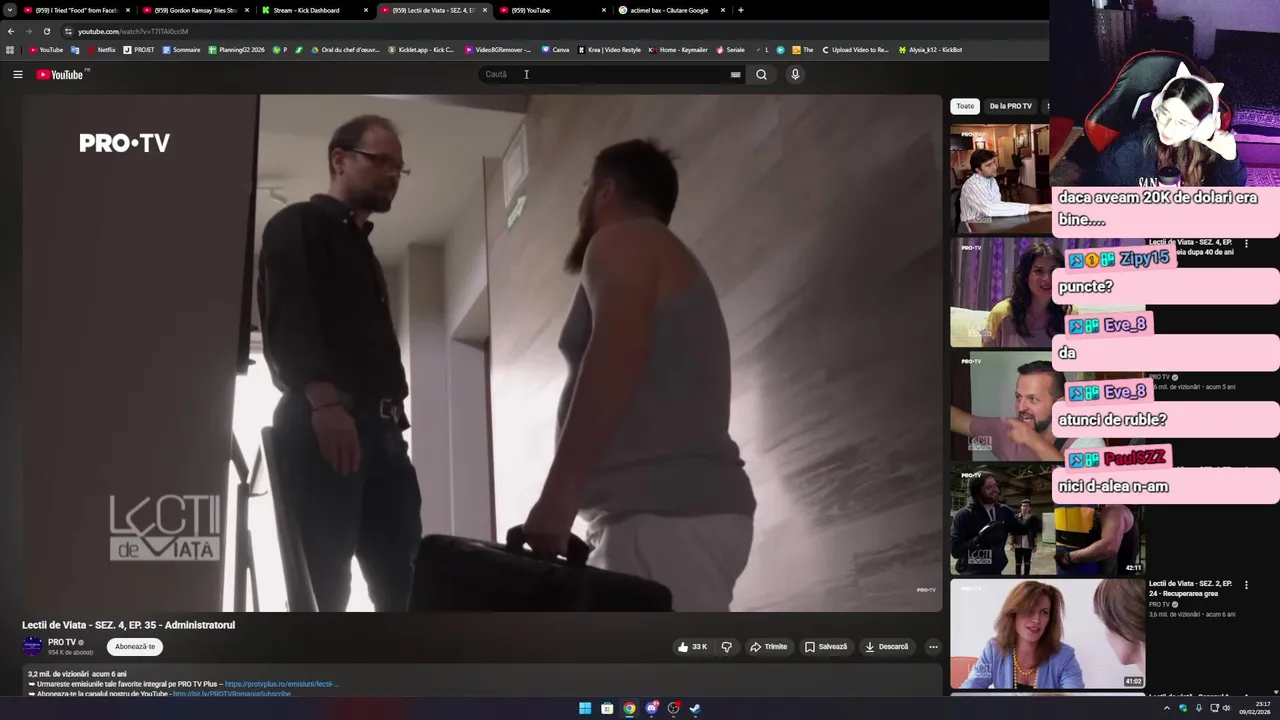1280x720 pixels.
Task: Open the YouTube hamburger guide menu
Action: (x=17, y=74)
